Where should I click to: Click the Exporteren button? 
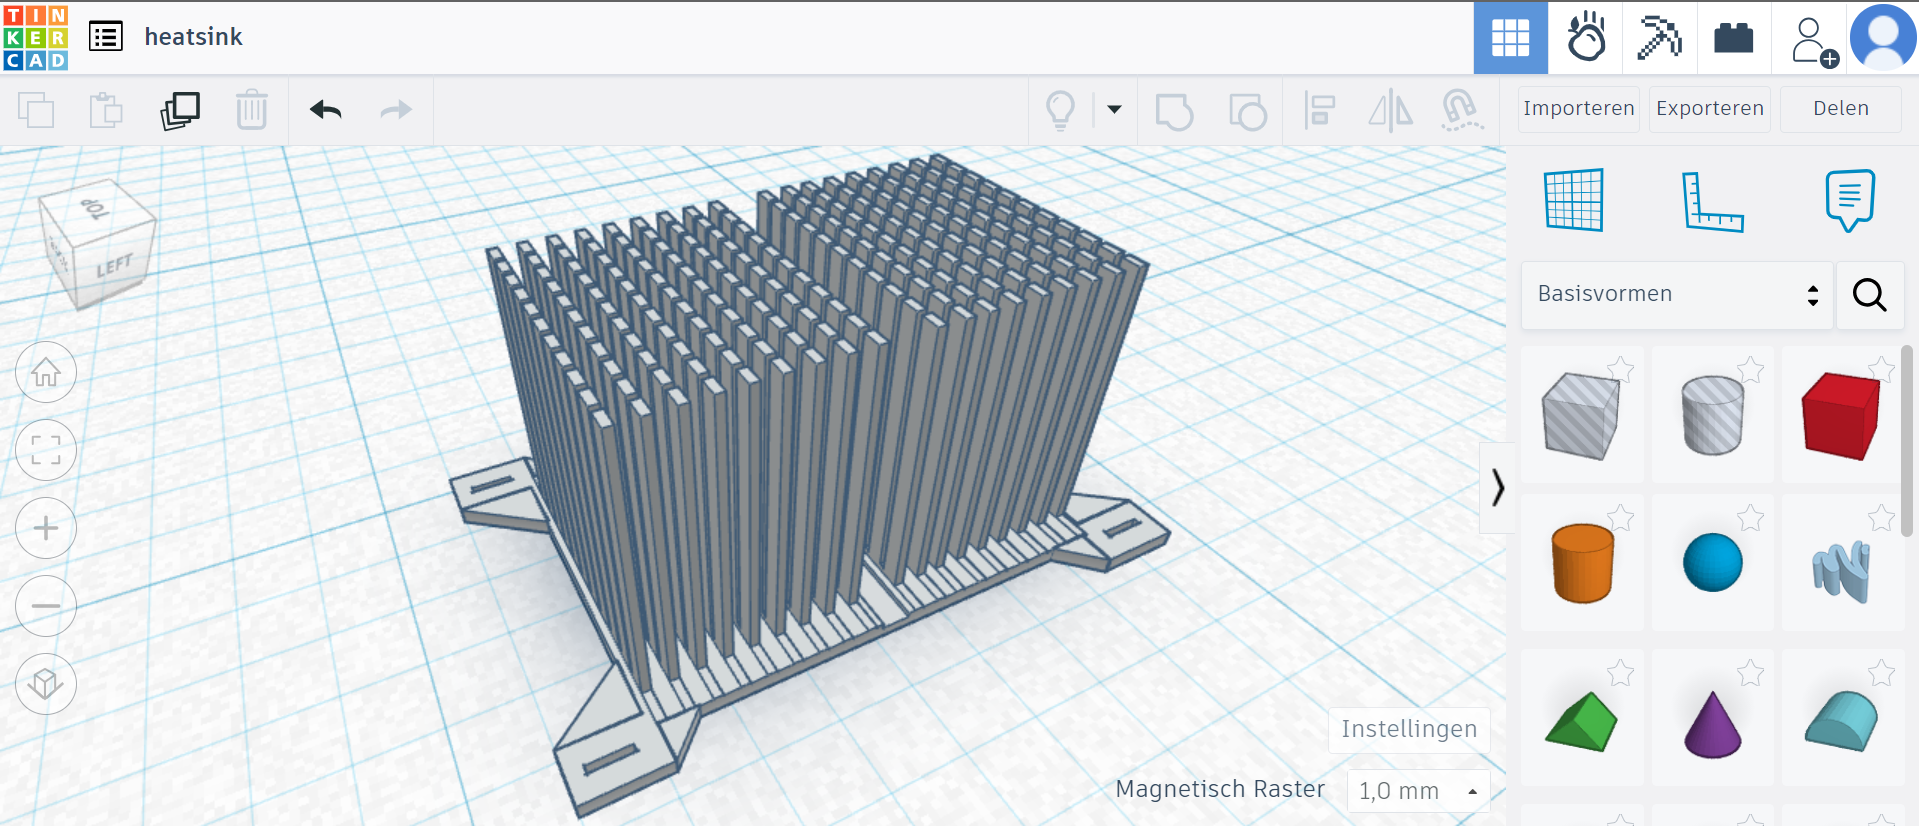(x=1709, y=109)
